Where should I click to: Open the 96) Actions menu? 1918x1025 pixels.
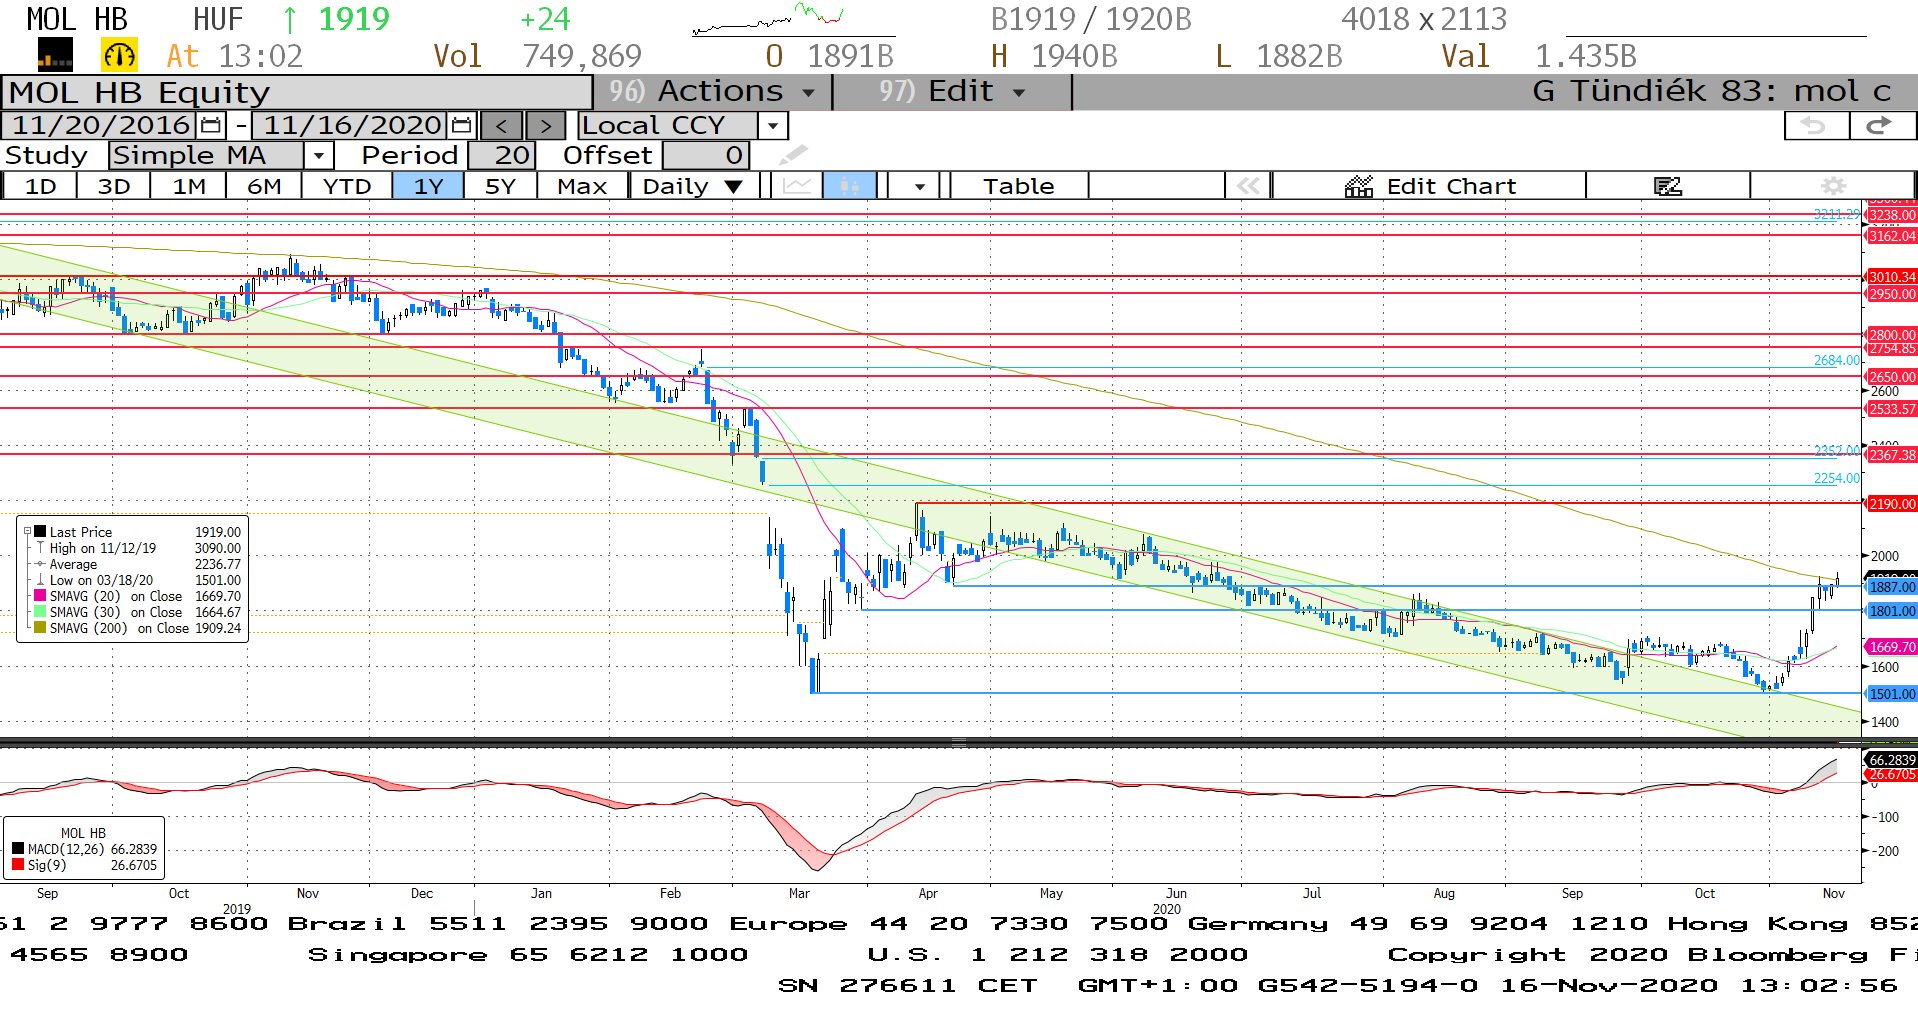[x=712, y=92]
